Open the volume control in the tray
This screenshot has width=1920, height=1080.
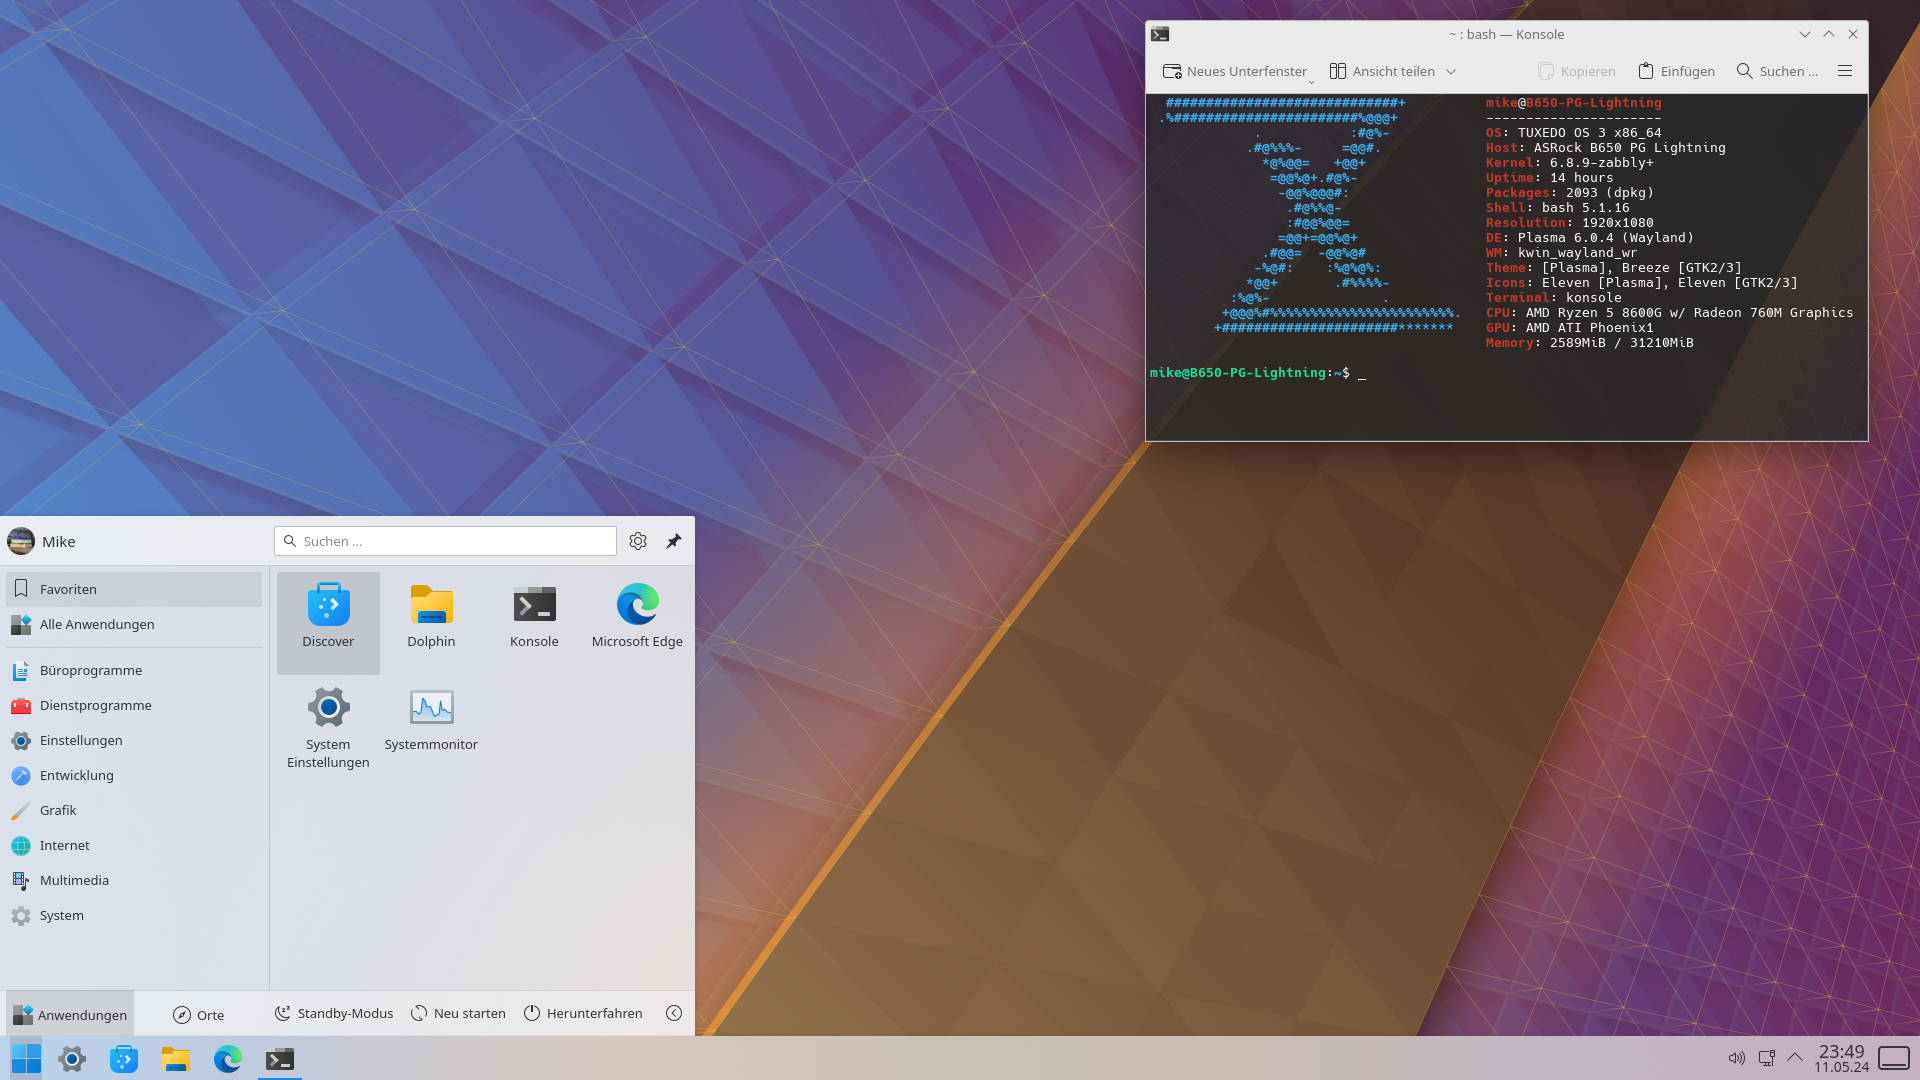click(1735, 1057)
